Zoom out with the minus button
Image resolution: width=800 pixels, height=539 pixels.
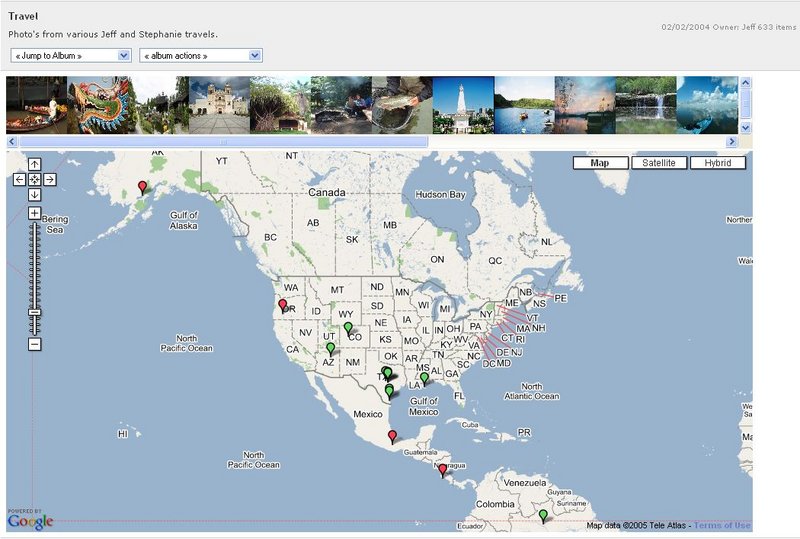click(34, 344)
